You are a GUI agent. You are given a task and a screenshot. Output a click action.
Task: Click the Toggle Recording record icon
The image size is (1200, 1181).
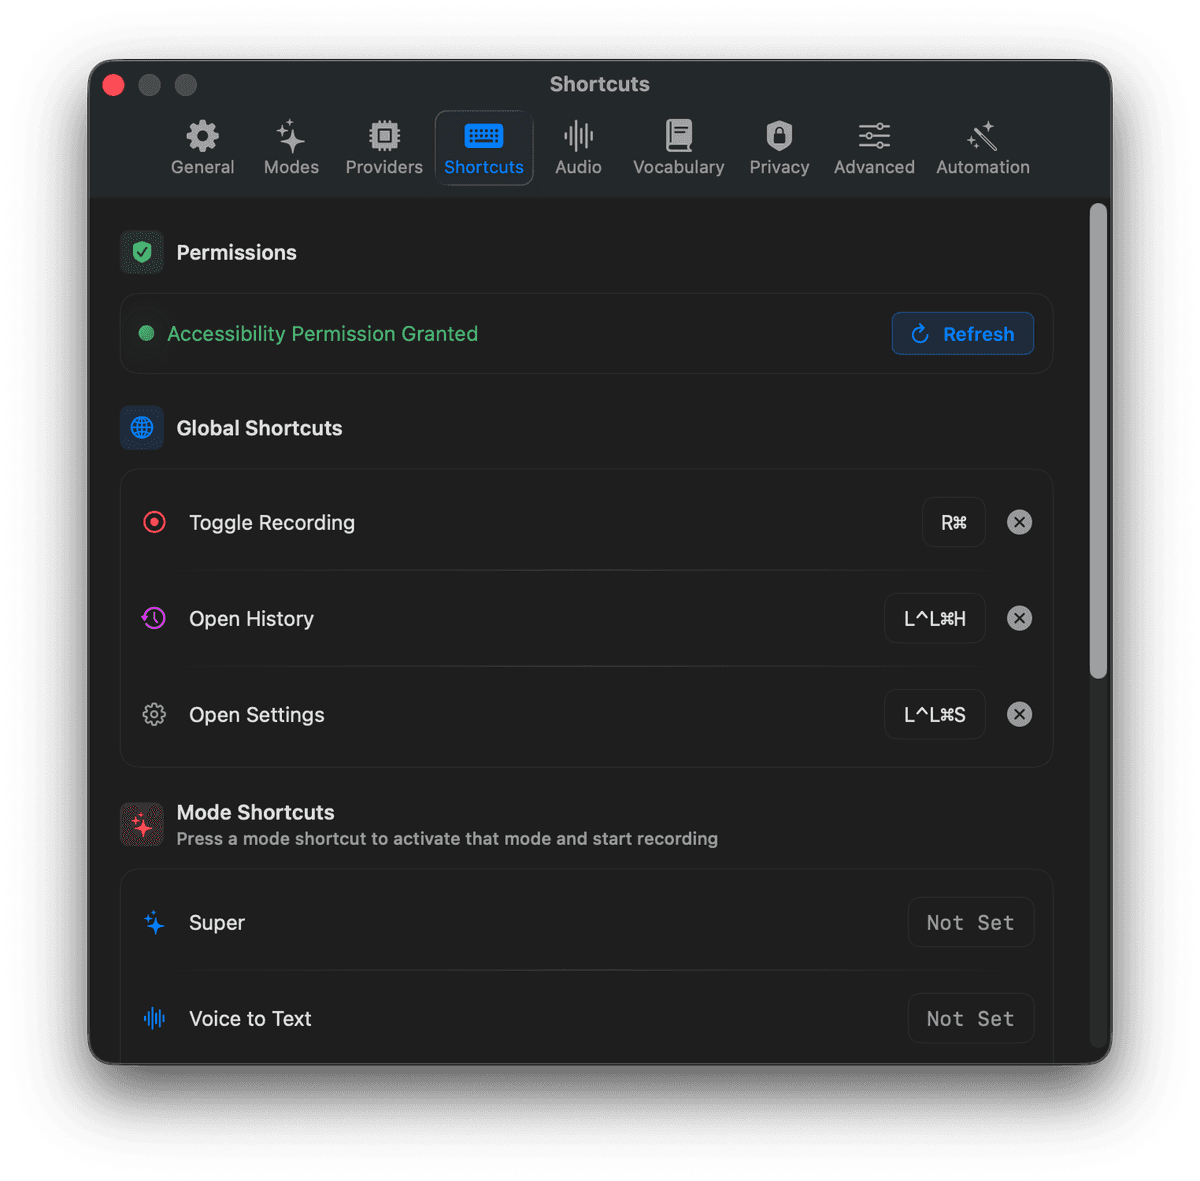153,522
